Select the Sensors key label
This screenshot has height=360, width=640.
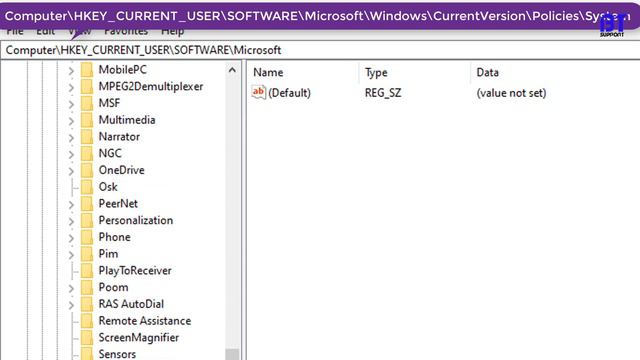[117, 354]
